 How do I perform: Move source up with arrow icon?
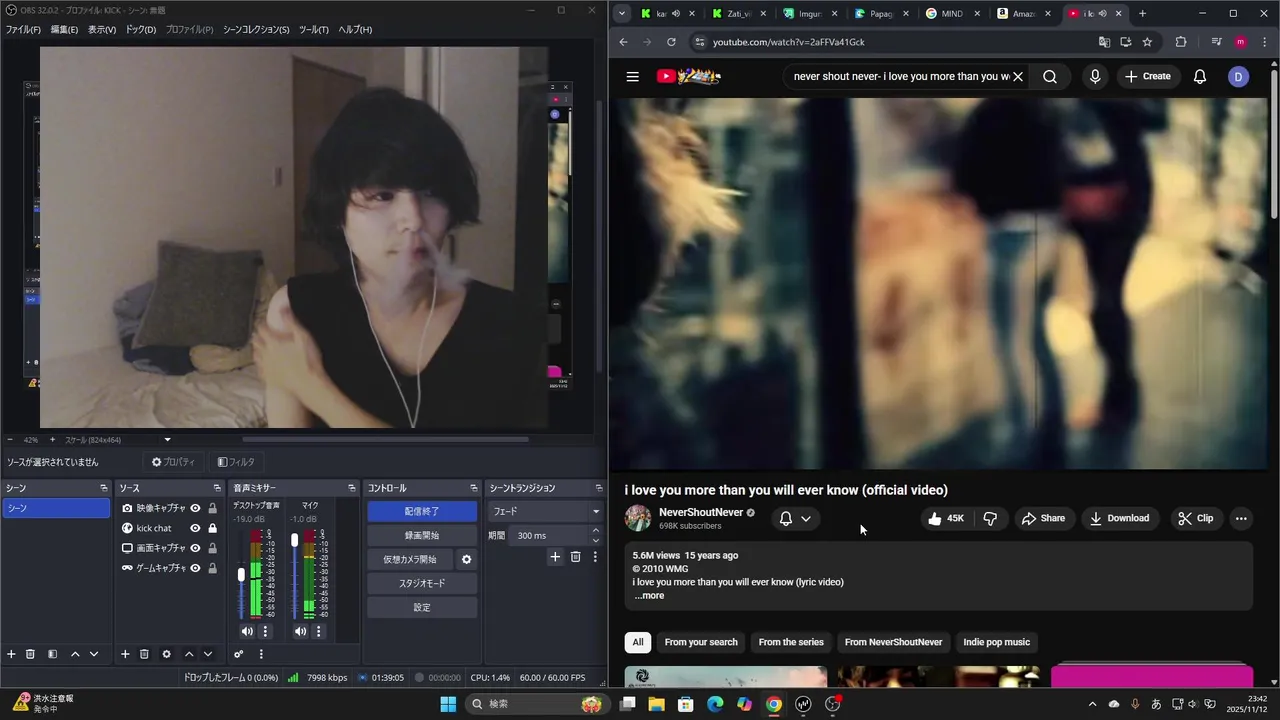click(189, 654)
